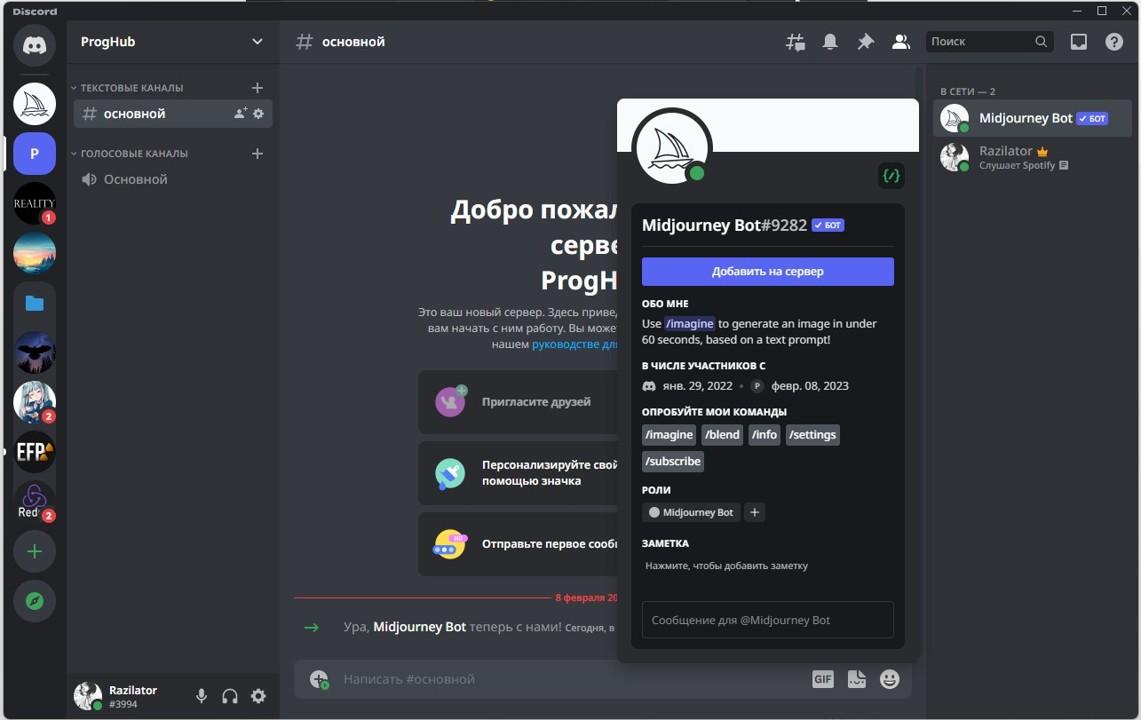The width and height of the screenshot is (1141, 720).
Task: Open the Red server icon
Action: (34, 501)
